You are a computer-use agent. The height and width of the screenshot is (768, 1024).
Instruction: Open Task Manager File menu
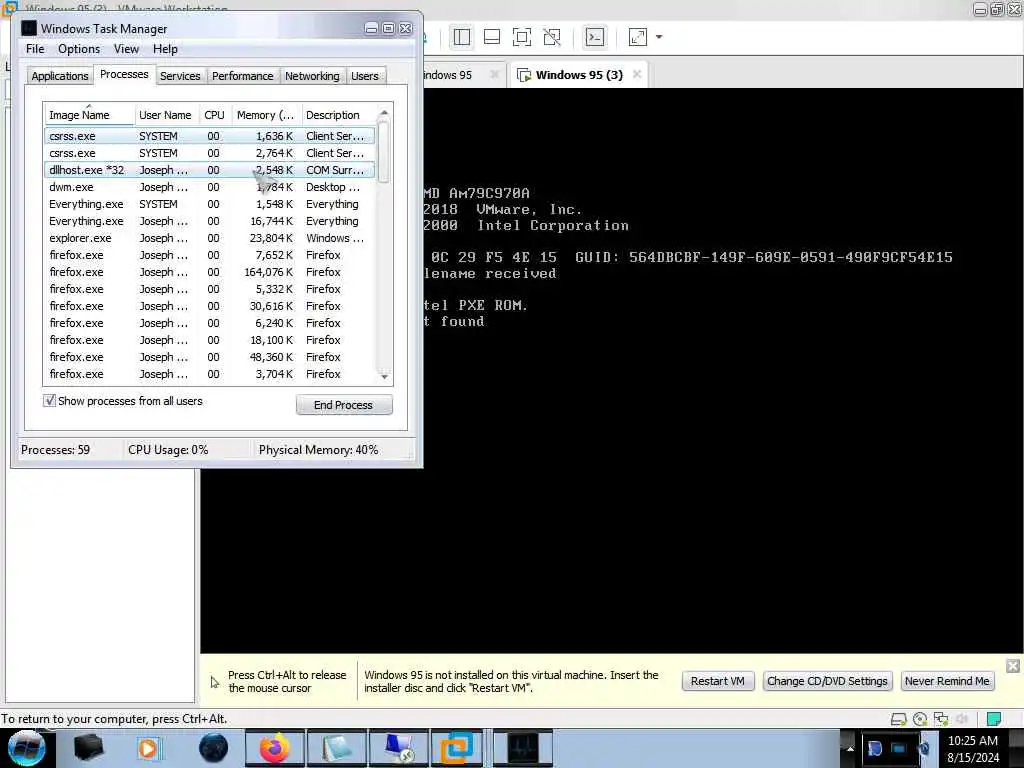(x=35, y=49)
